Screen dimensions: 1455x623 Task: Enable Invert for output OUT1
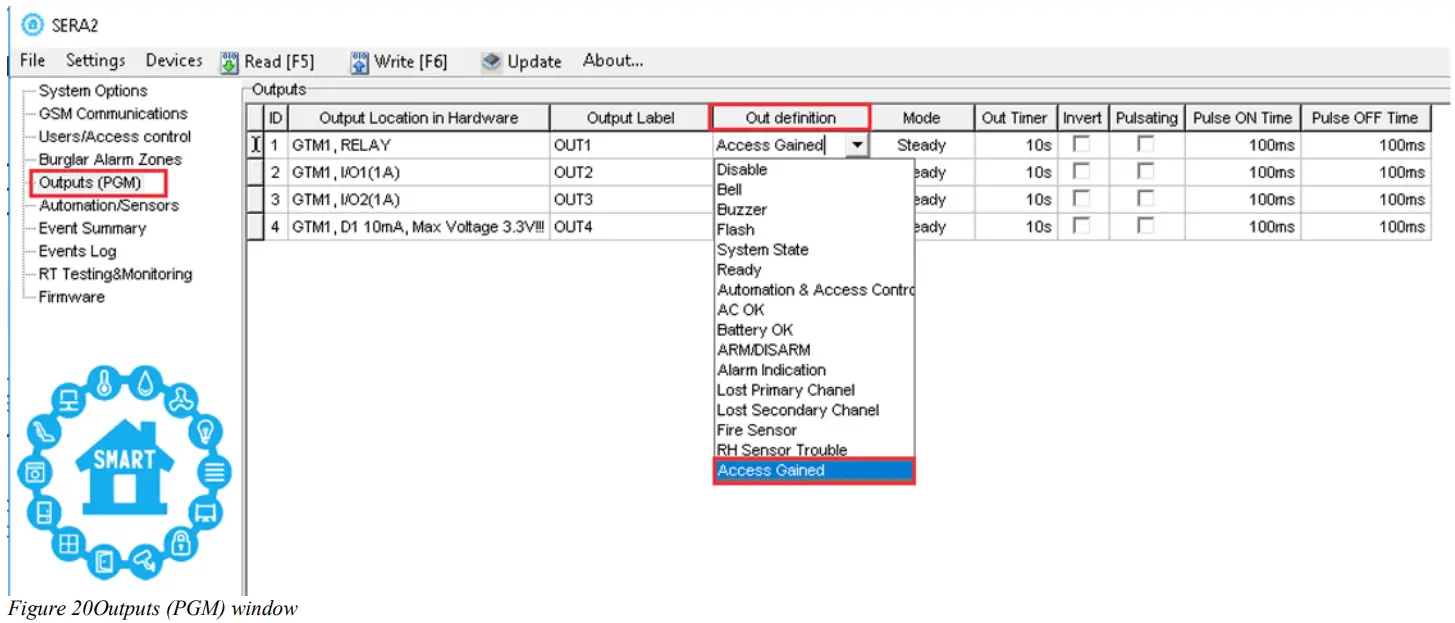pos(1082,144)
